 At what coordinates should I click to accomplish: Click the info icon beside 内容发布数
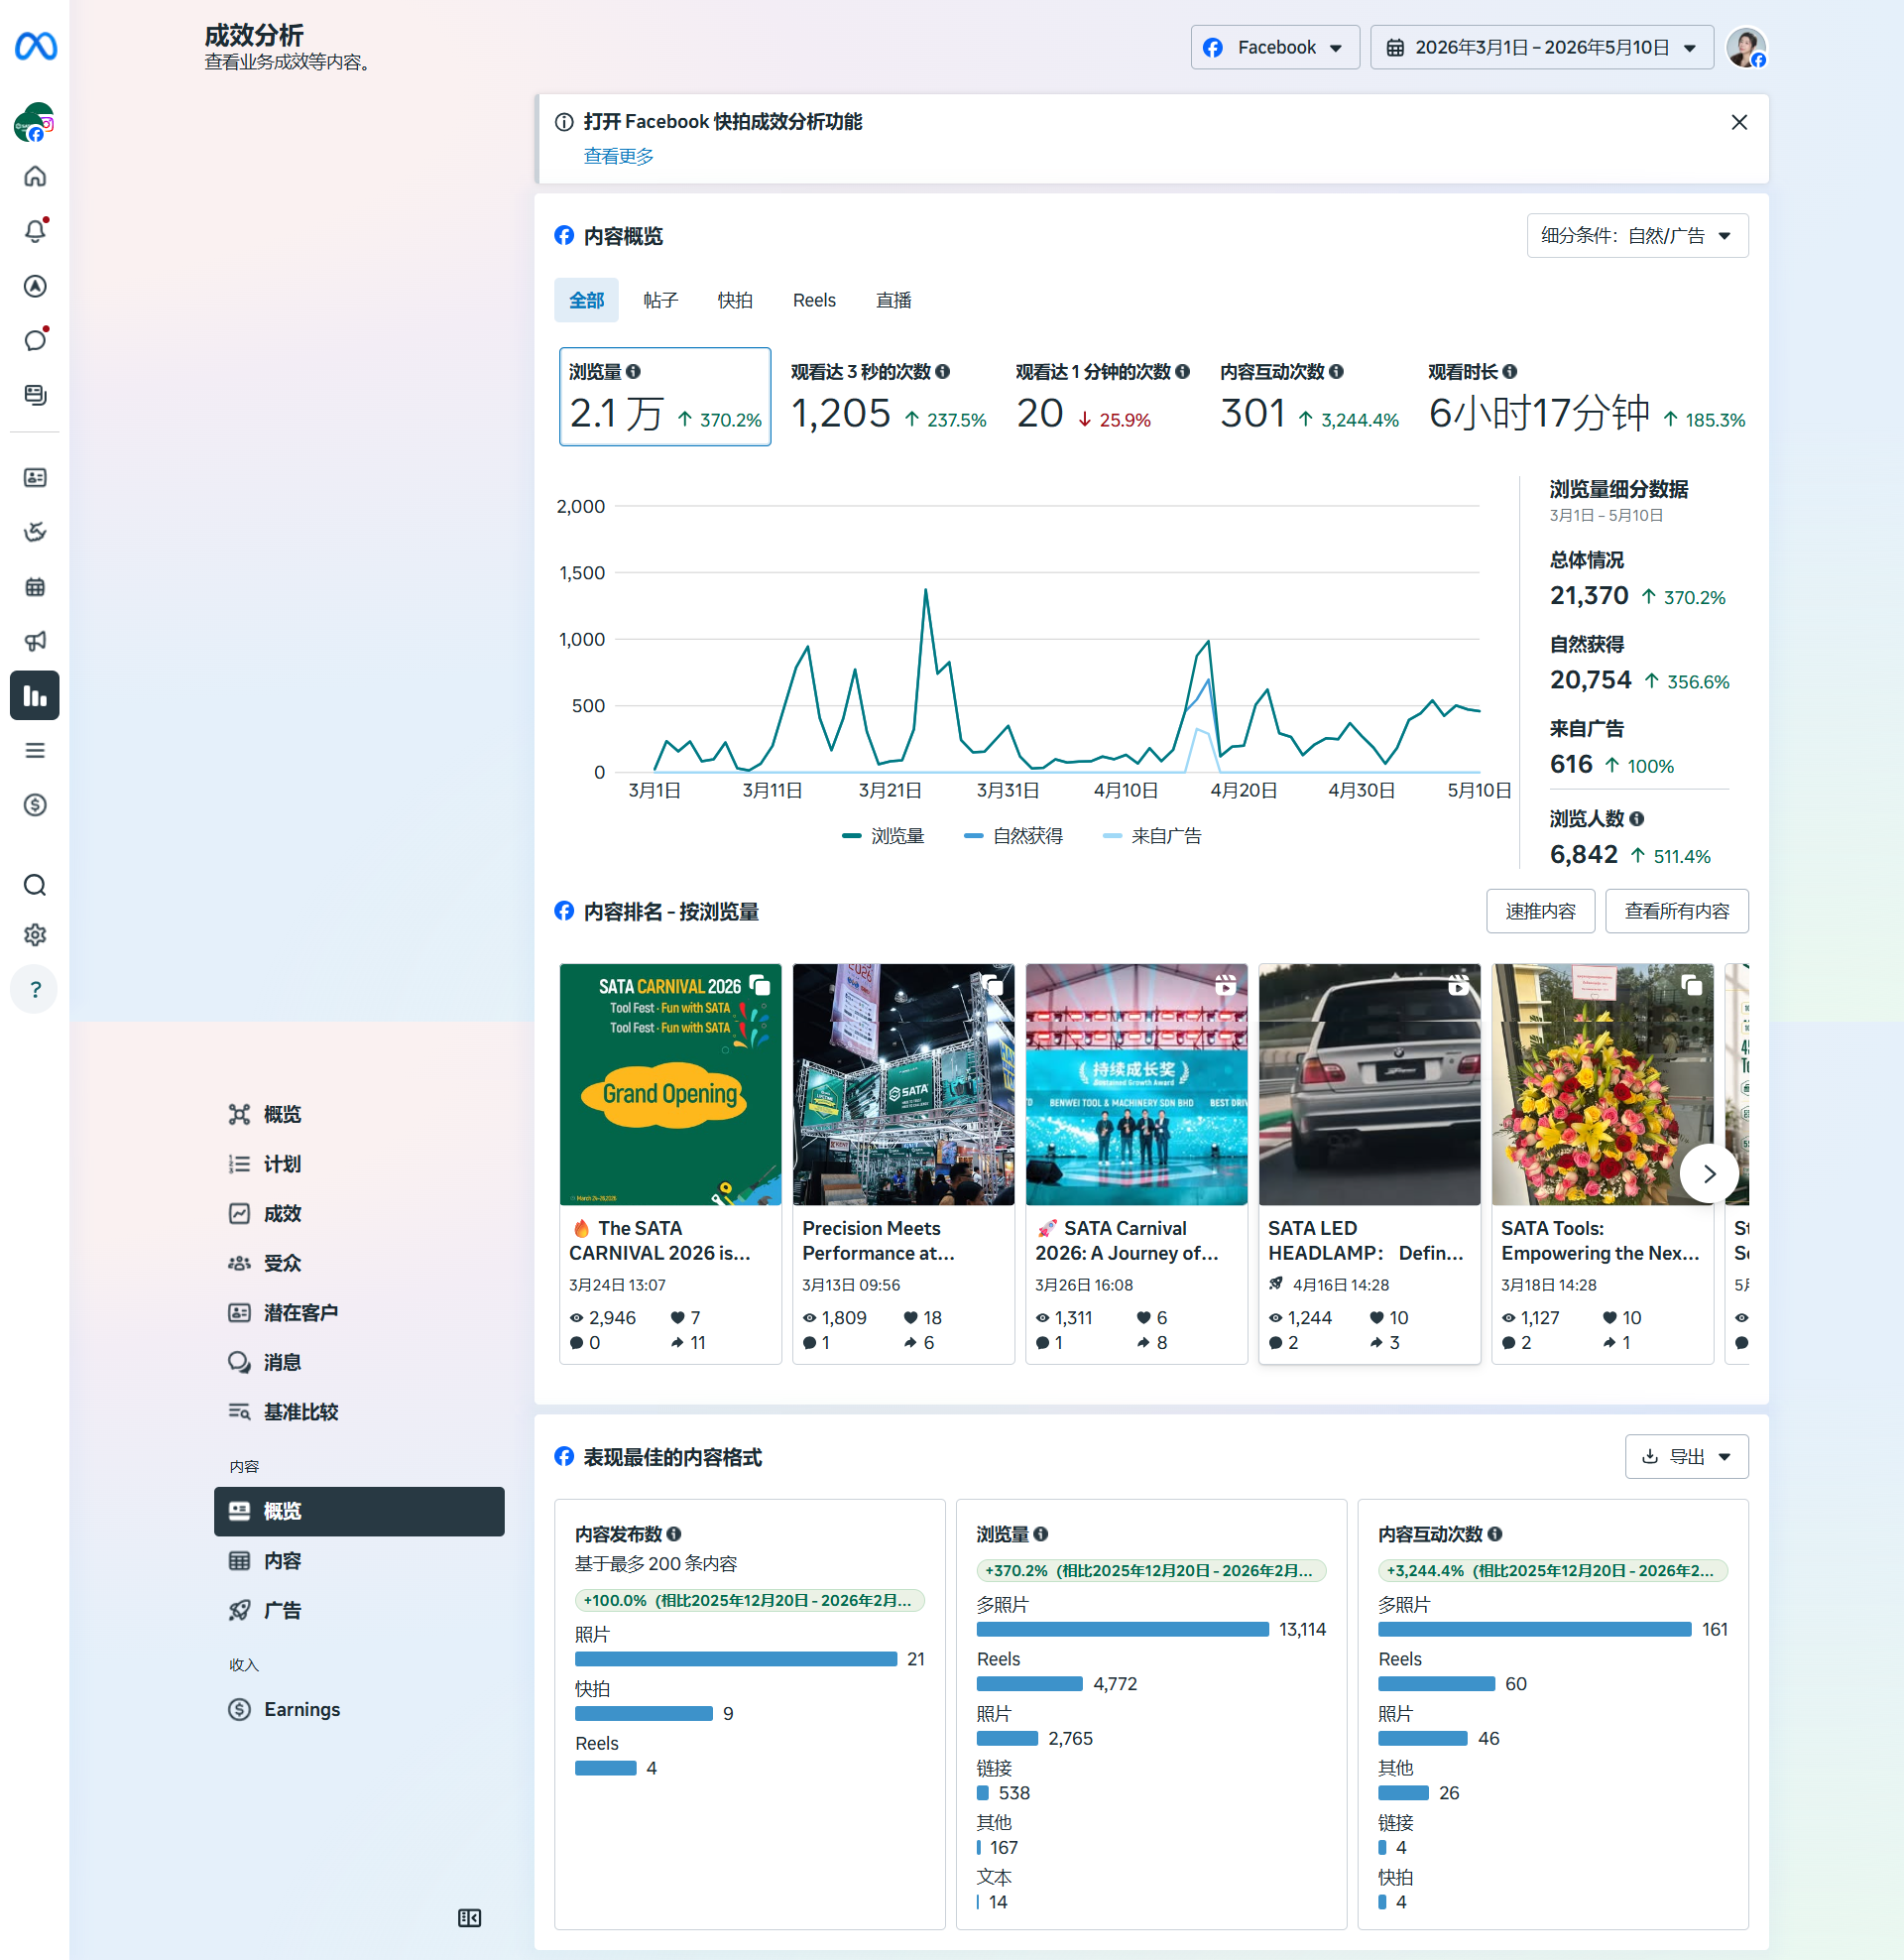674,1534
